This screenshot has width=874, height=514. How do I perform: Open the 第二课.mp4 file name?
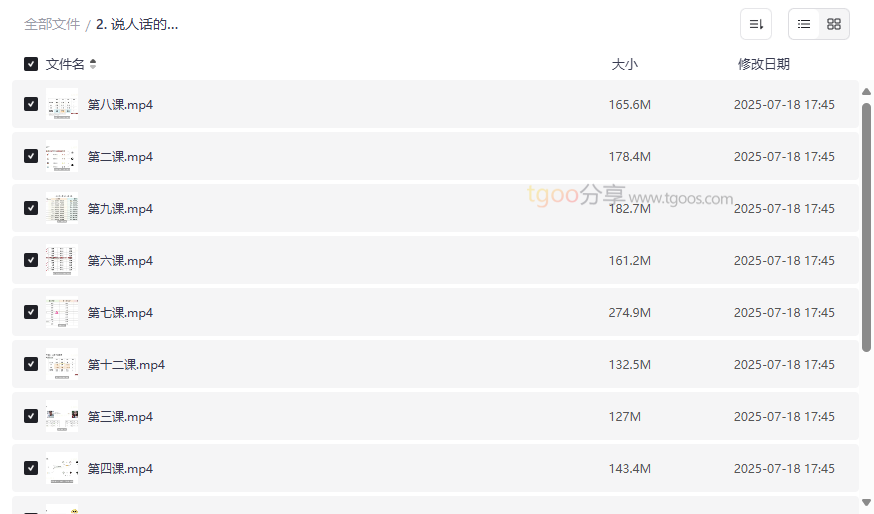120,156
